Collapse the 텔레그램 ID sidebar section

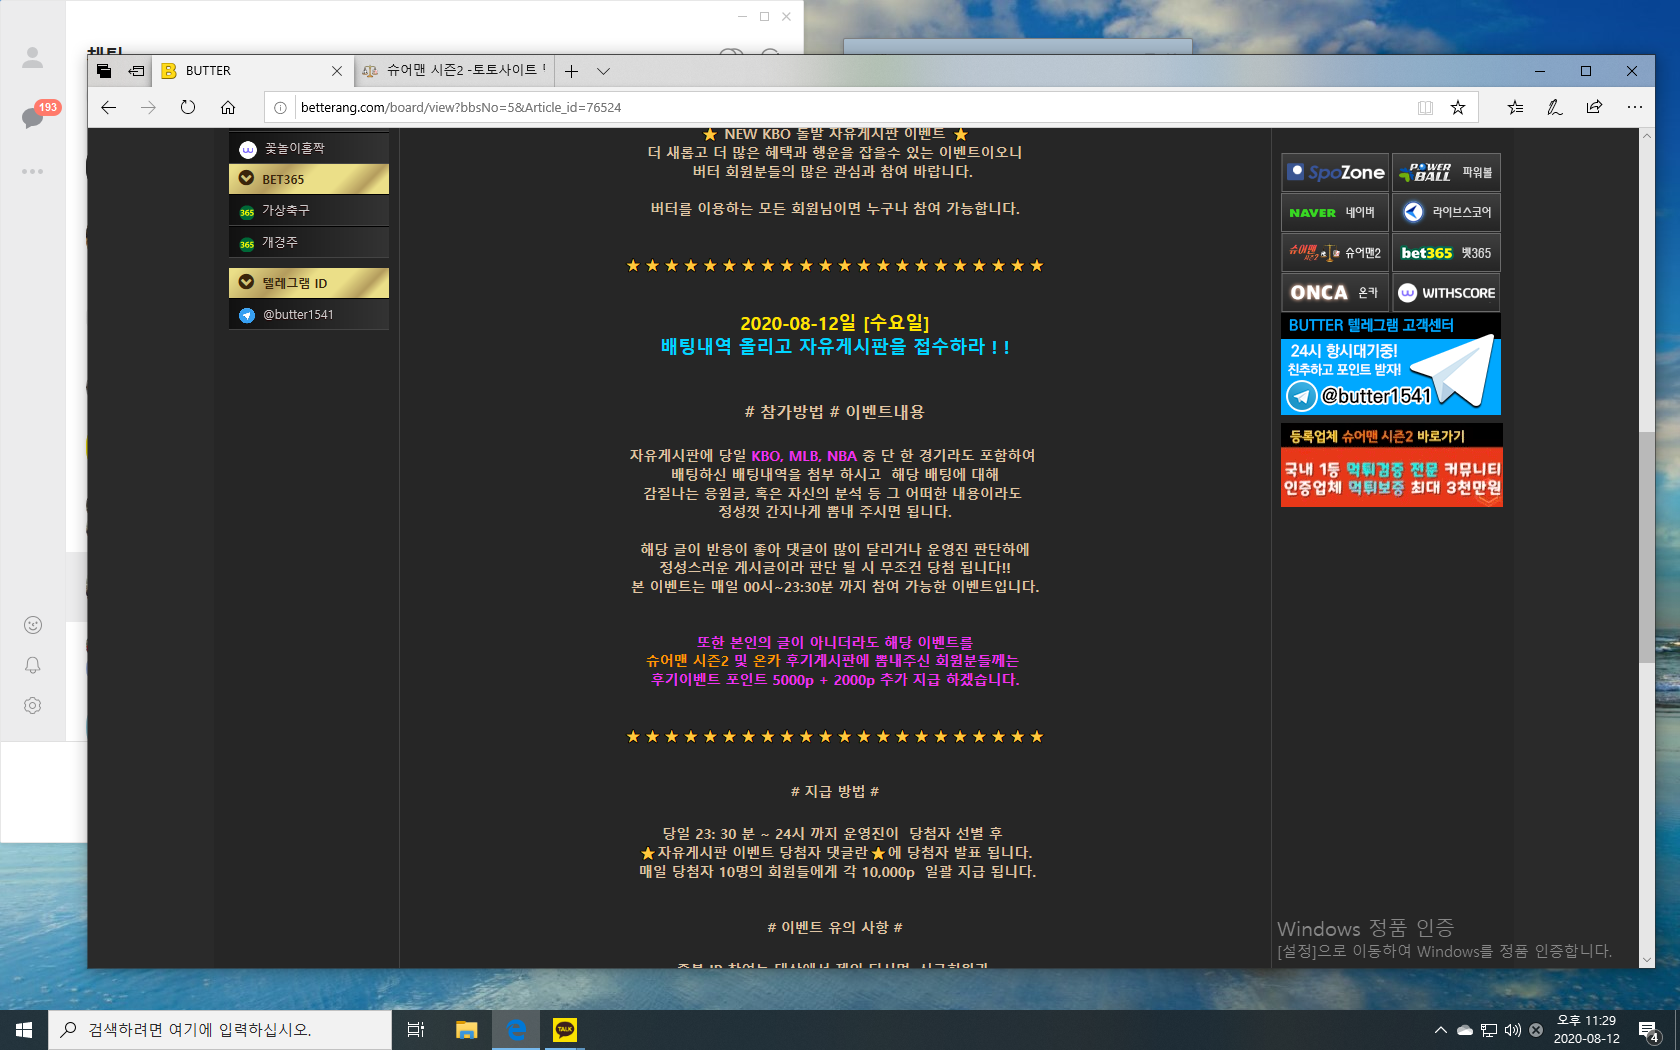[246, 283]
